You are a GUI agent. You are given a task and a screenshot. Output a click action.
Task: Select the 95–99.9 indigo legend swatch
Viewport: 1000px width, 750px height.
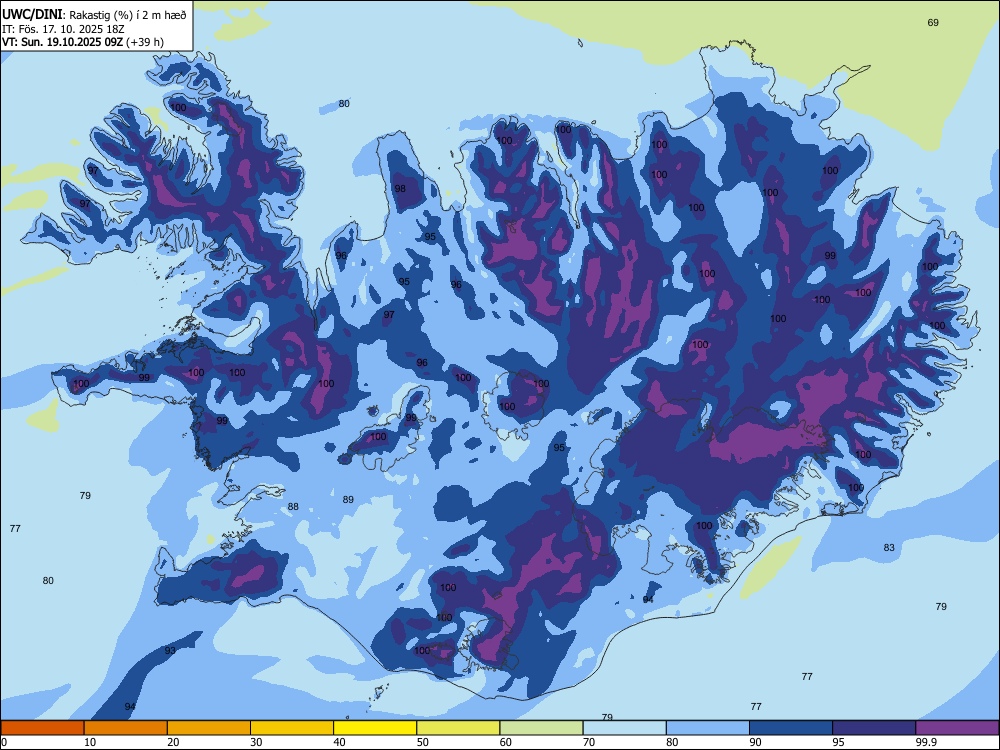(874, 728)
